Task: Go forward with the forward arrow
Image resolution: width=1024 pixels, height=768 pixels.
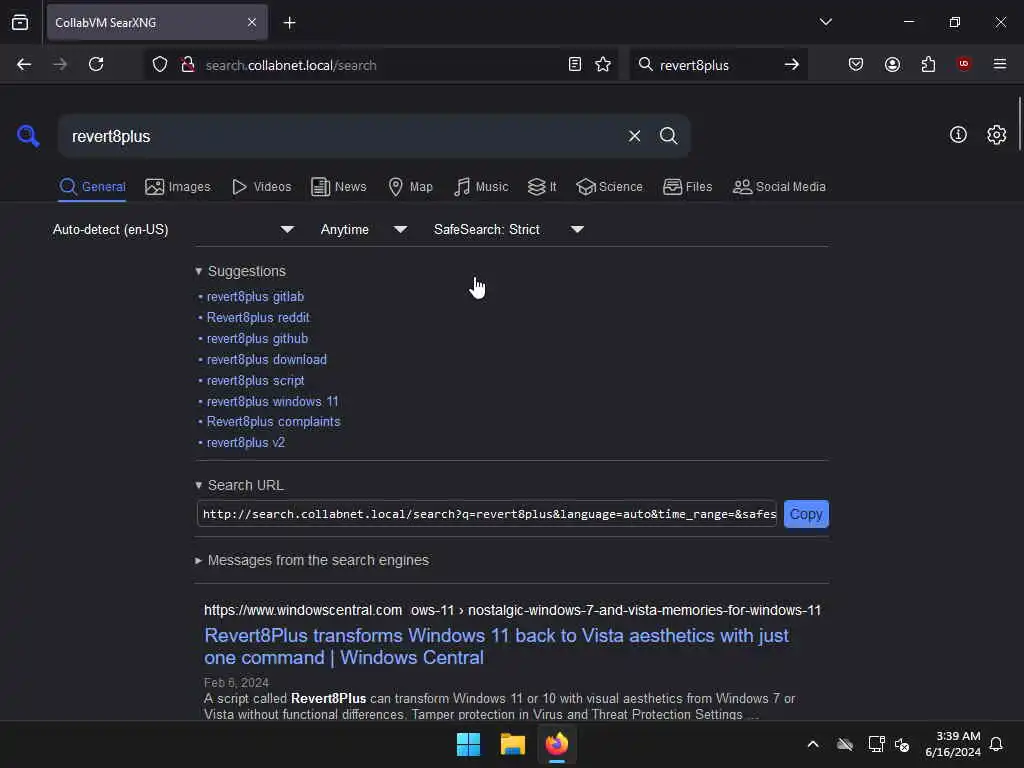Action: coord(60,64)
